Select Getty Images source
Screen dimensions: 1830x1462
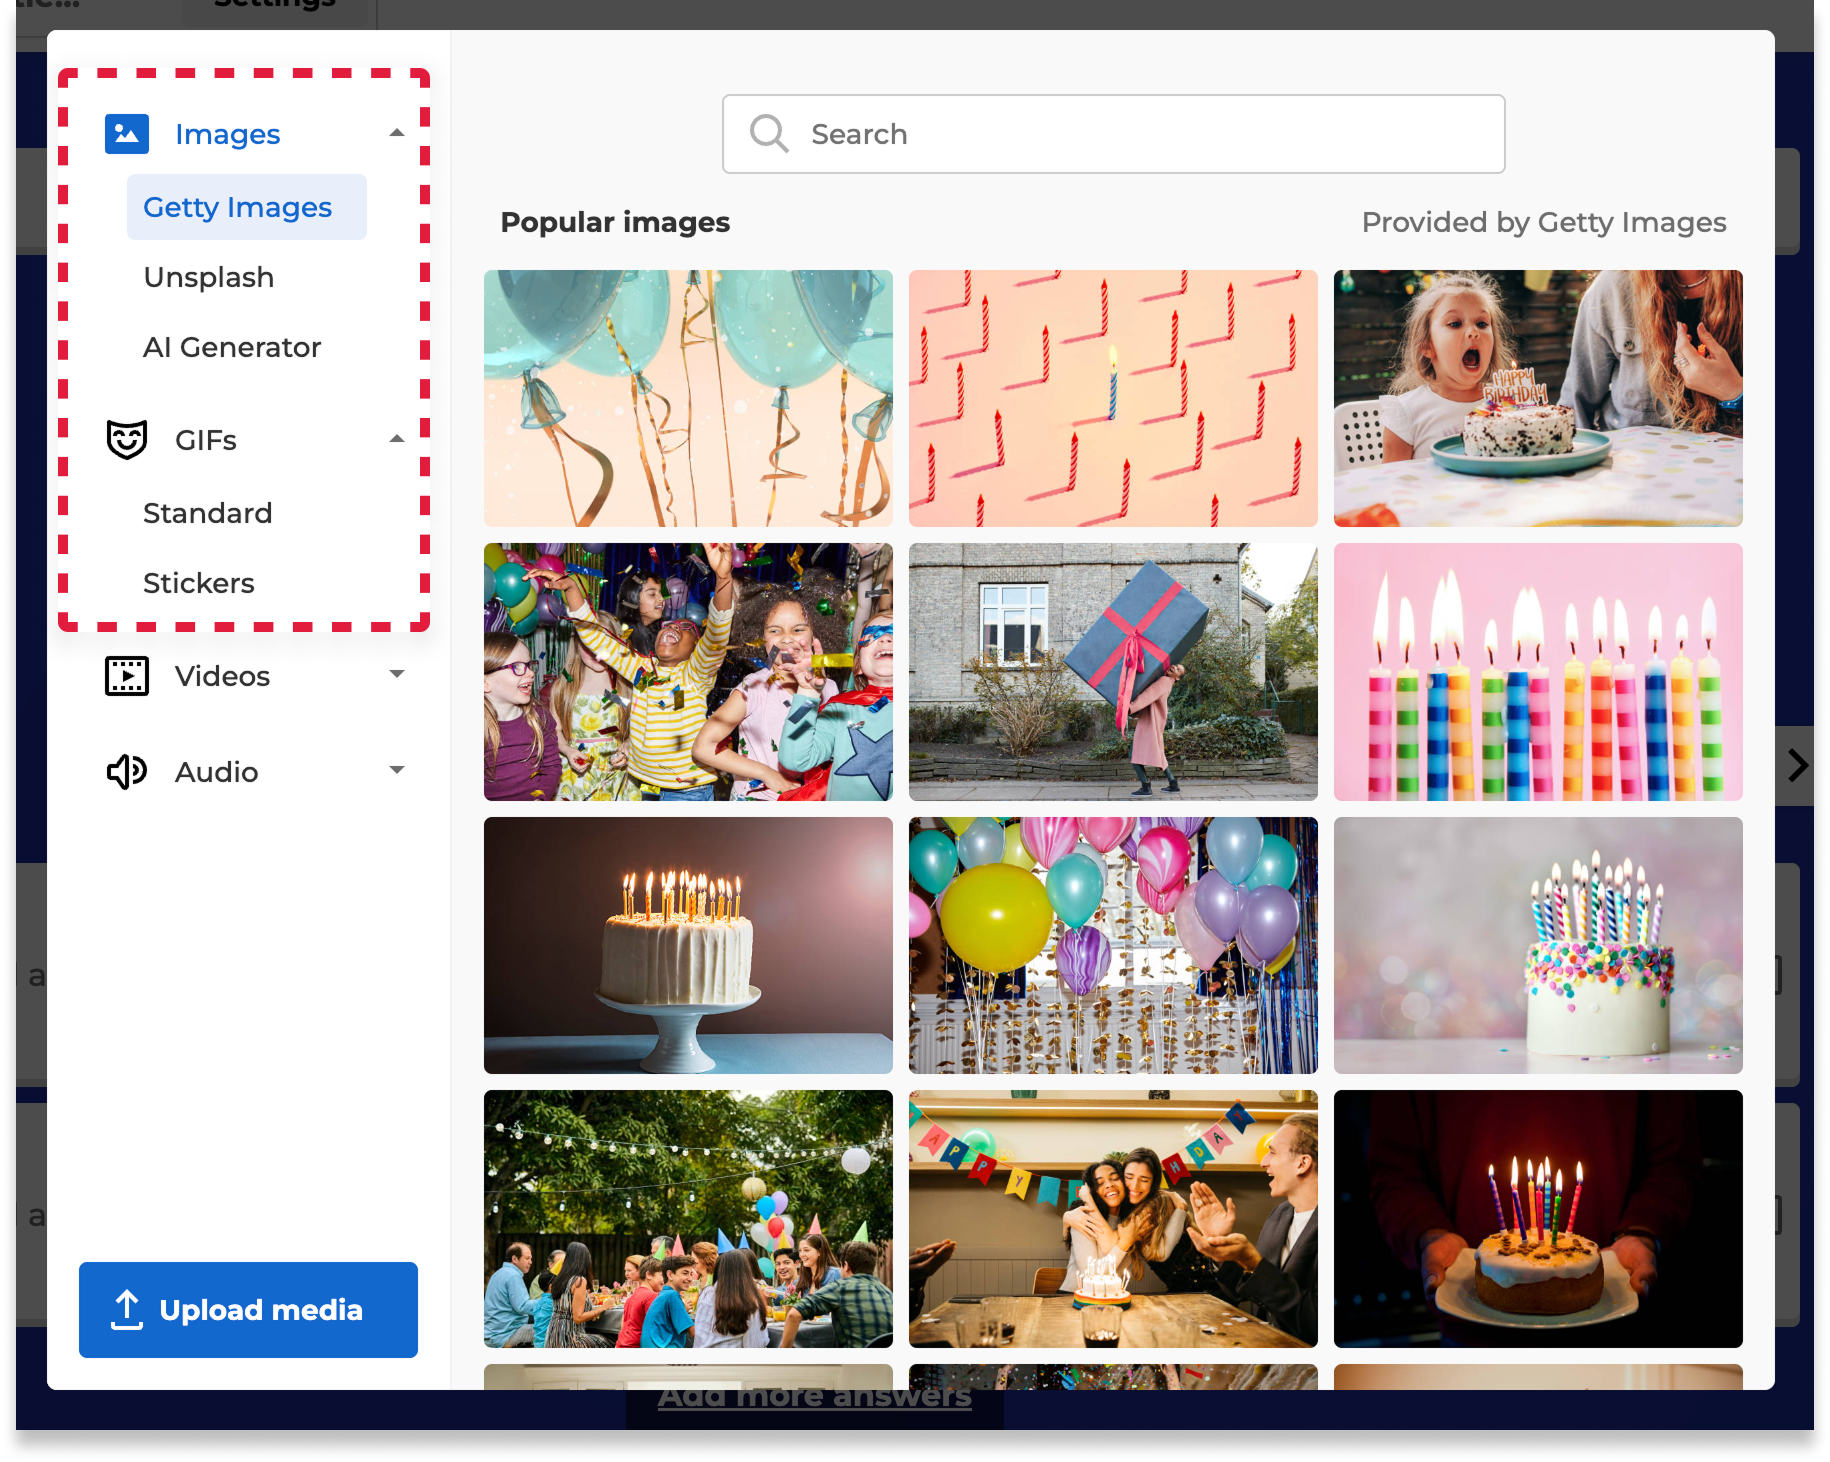pos(247,207)
